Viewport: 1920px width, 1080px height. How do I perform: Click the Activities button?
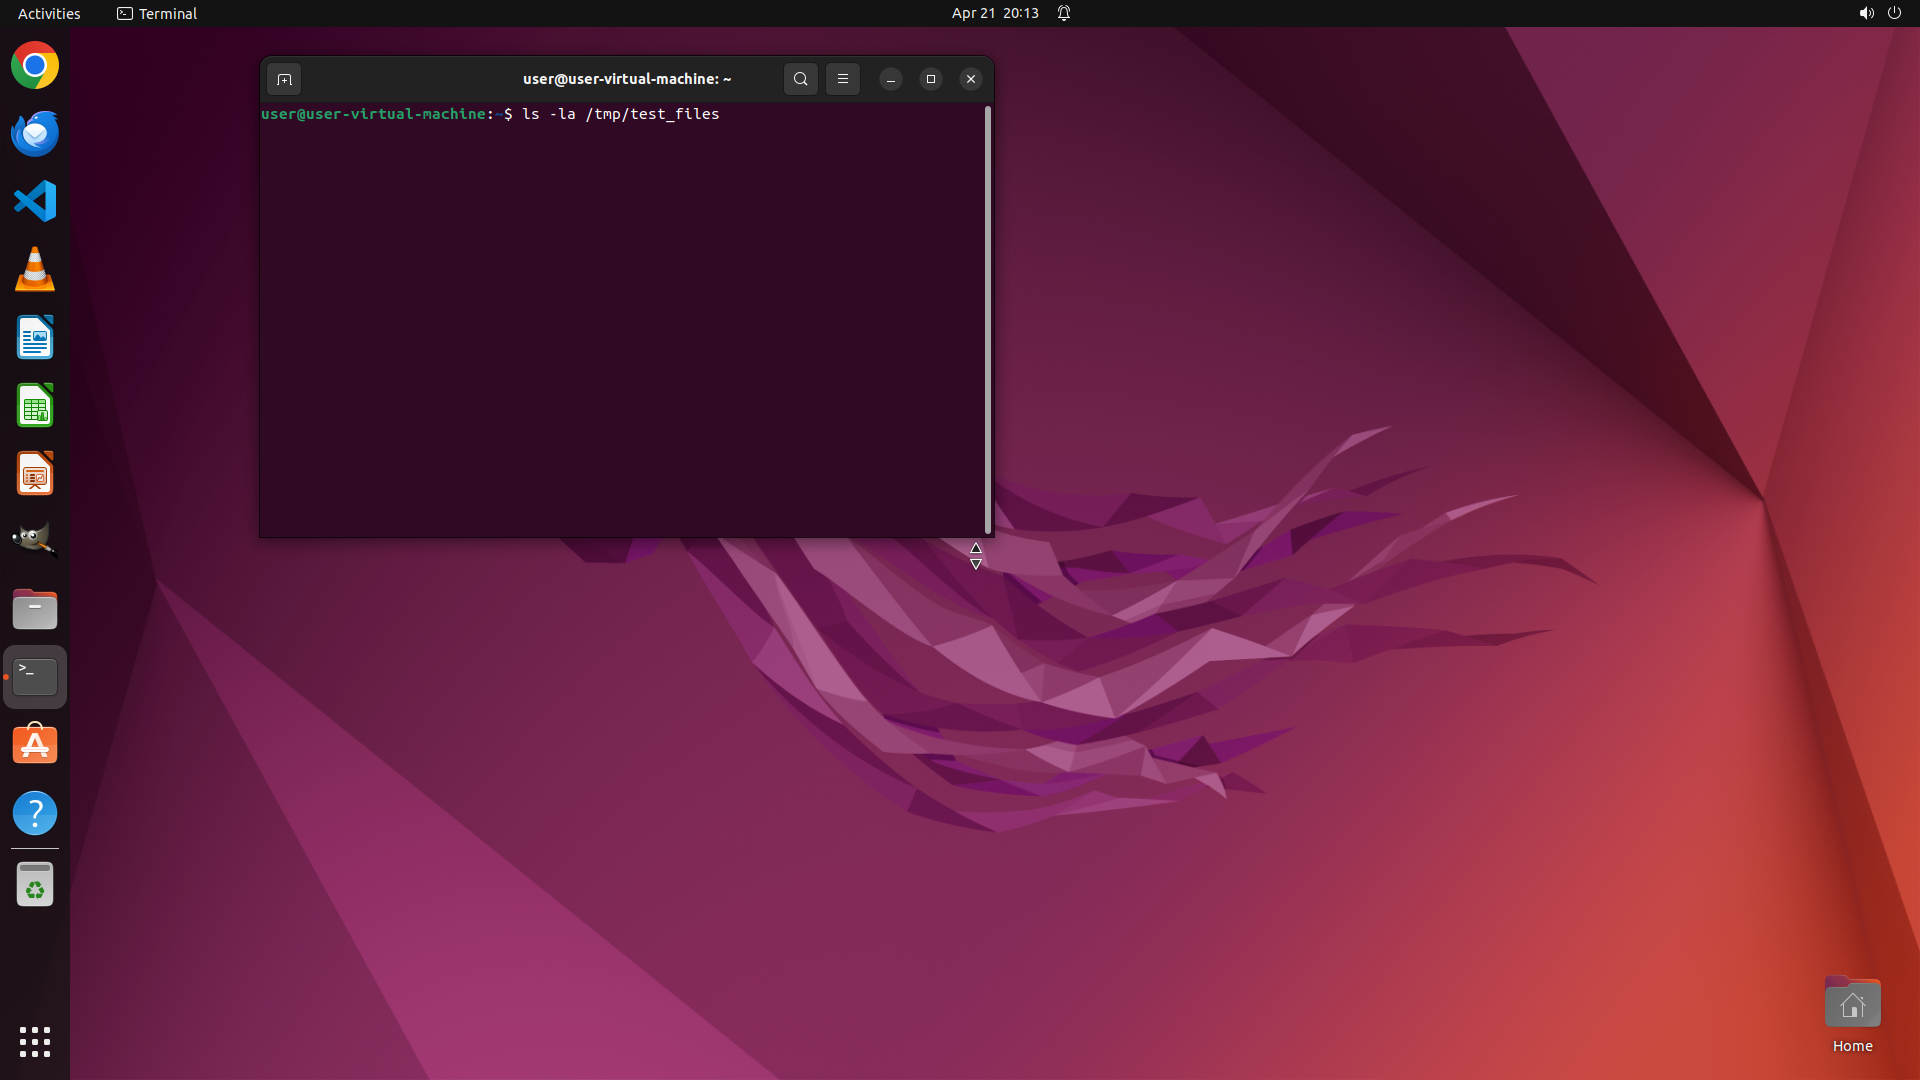coord(49,13)
